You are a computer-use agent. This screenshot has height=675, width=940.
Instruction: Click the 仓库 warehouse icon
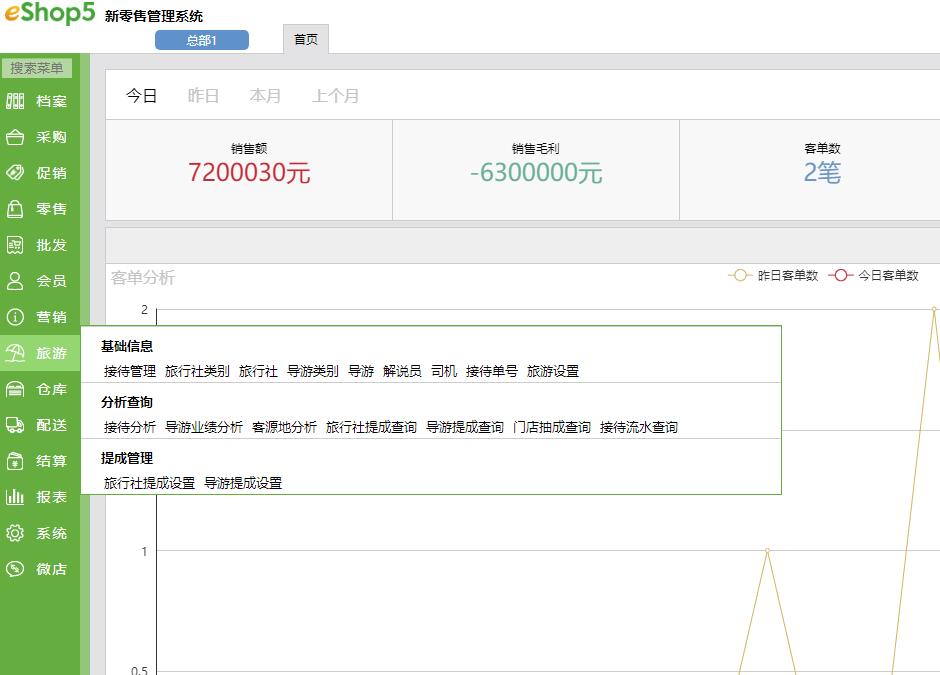point(15,388)
